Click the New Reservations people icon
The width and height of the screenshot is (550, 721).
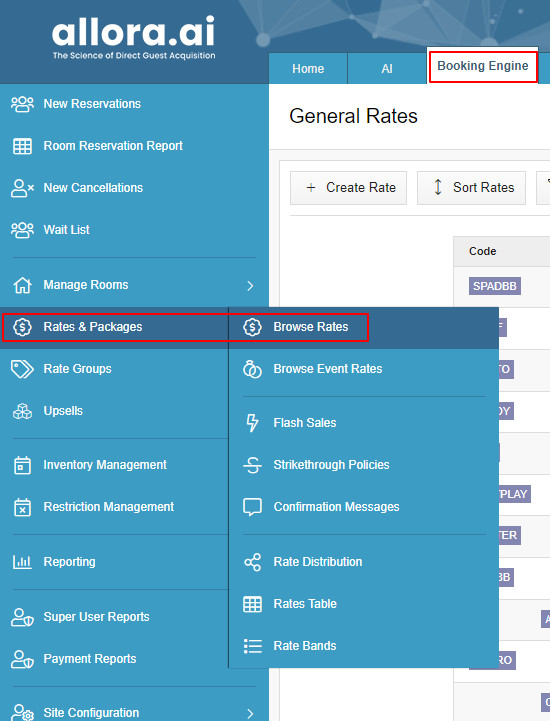pos(22,104)
